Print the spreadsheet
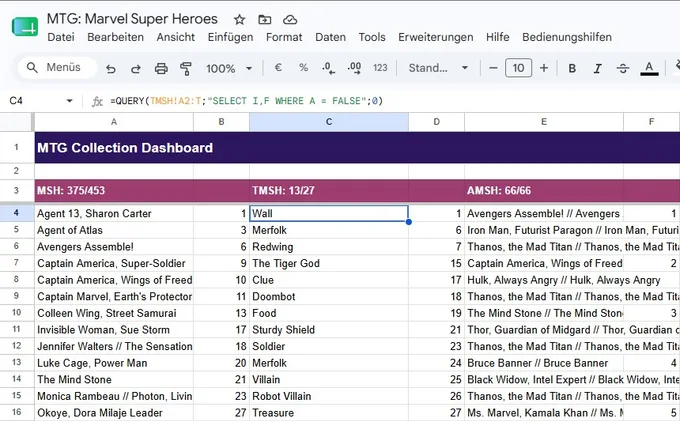680x421 pixels. pos(161,68)
